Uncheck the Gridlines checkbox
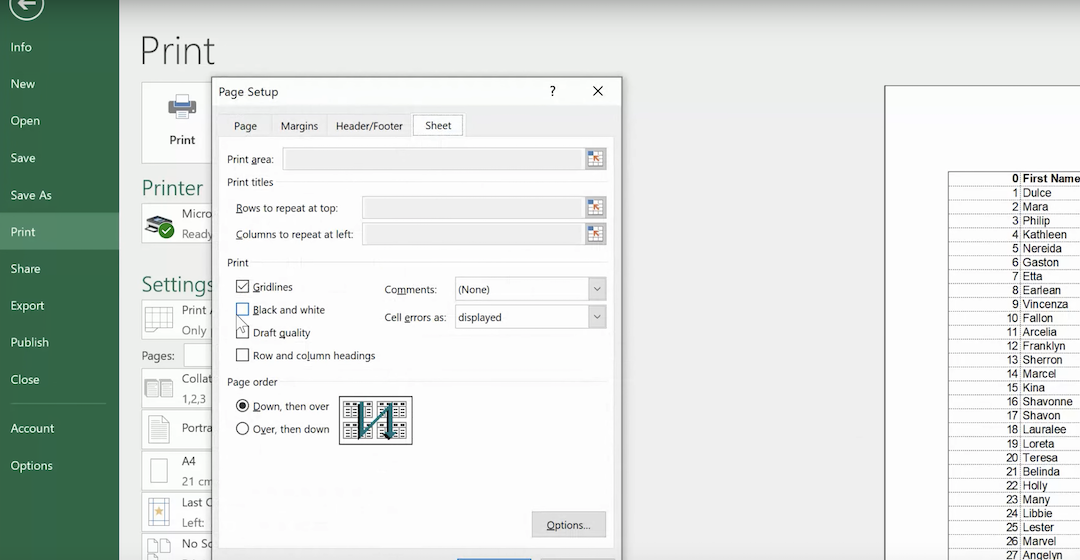Viewport: 1080px width, 560px height. pos(243,287)
